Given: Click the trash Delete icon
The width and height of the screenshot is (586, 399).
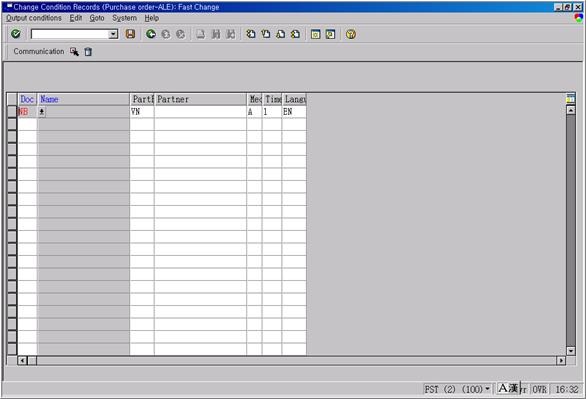Looking at the screenshot, I should click(88, 52).
